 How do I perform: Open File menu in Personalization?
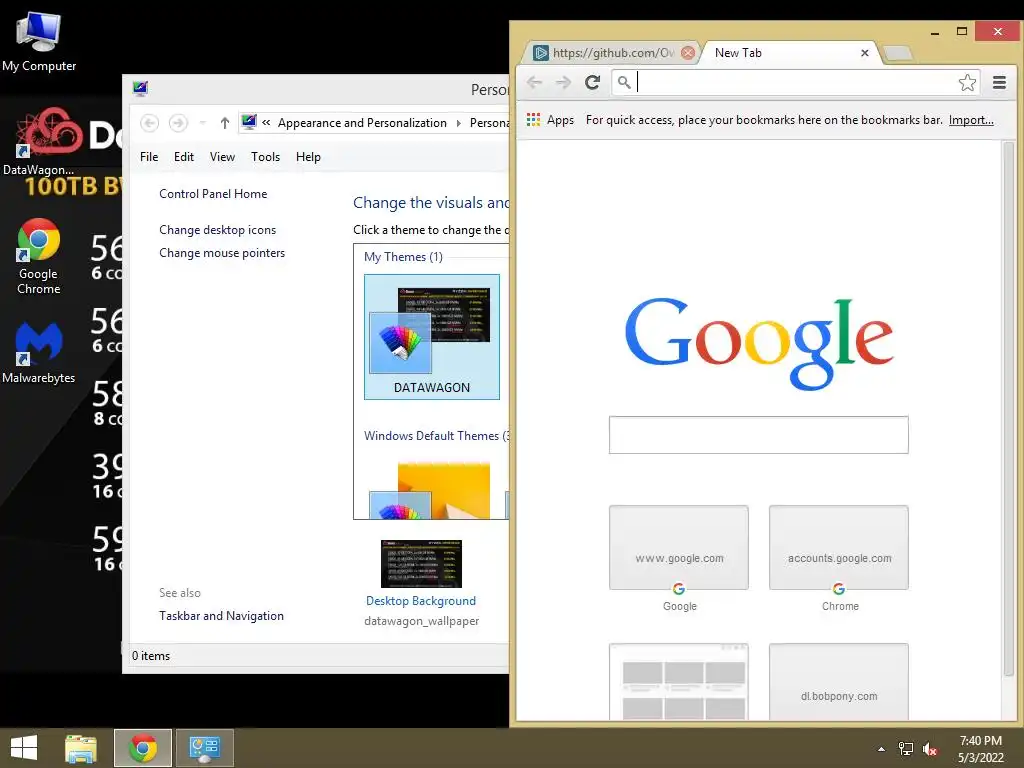point(149,157)
